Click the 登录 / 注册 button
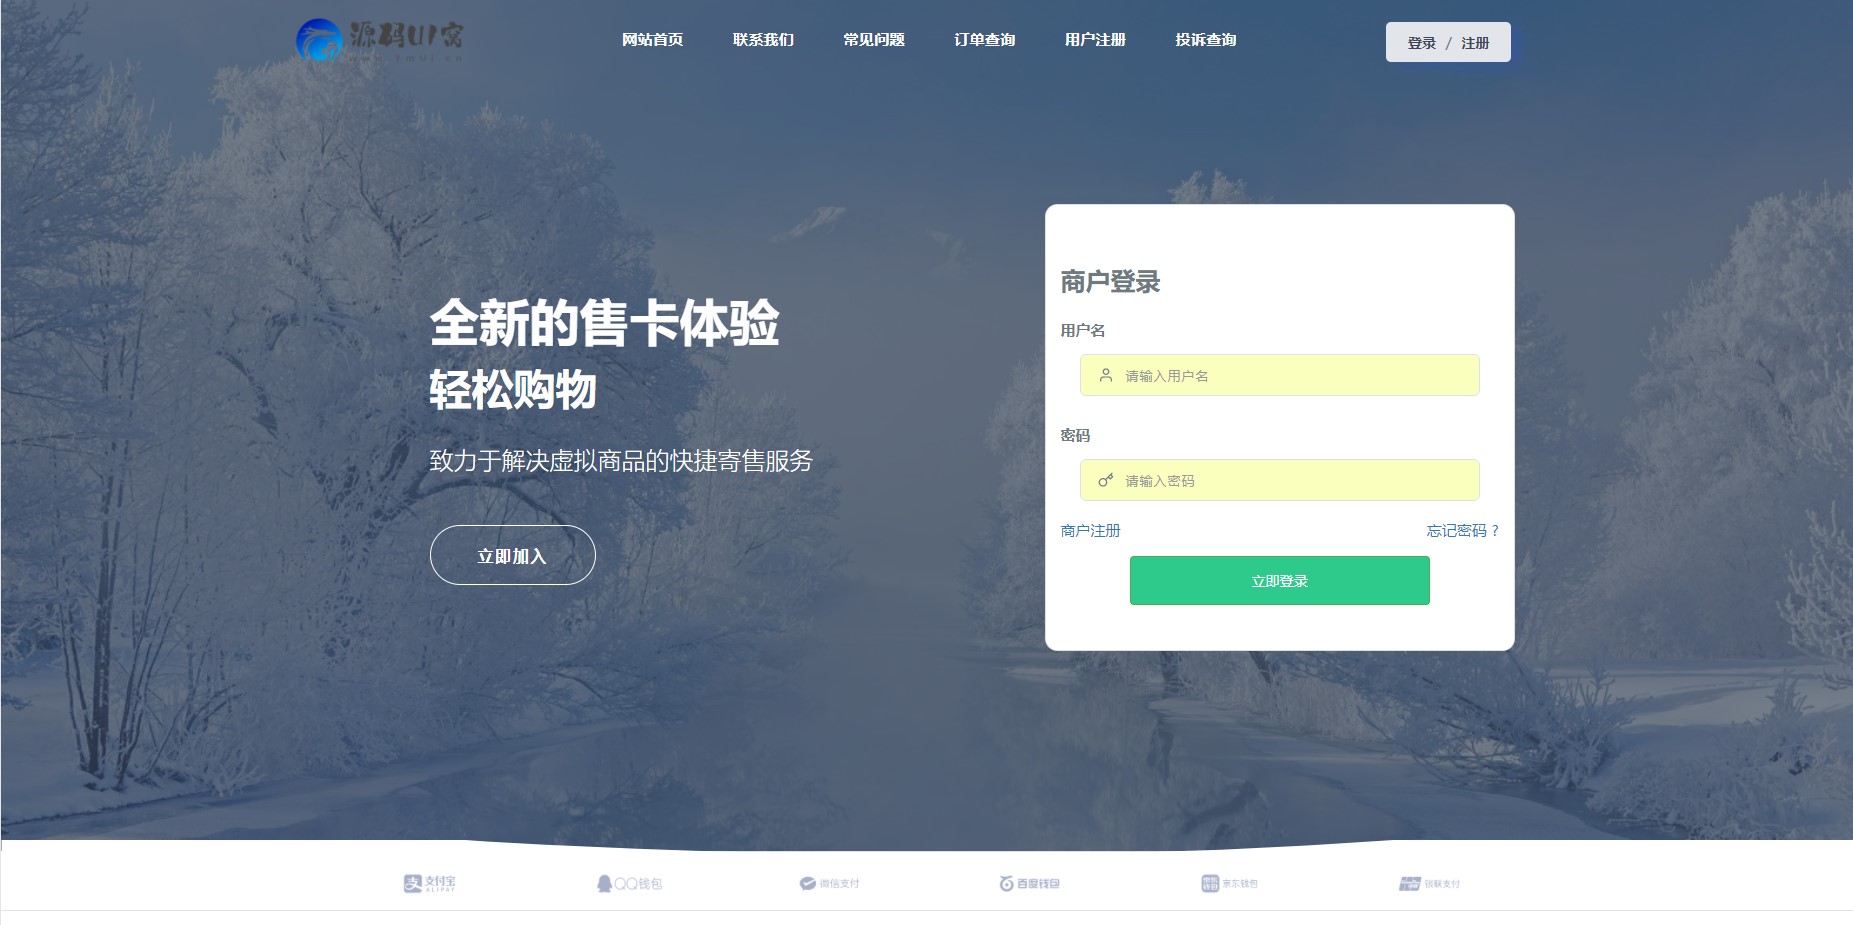This screenshot has width=1853, height=925. 1448,42
